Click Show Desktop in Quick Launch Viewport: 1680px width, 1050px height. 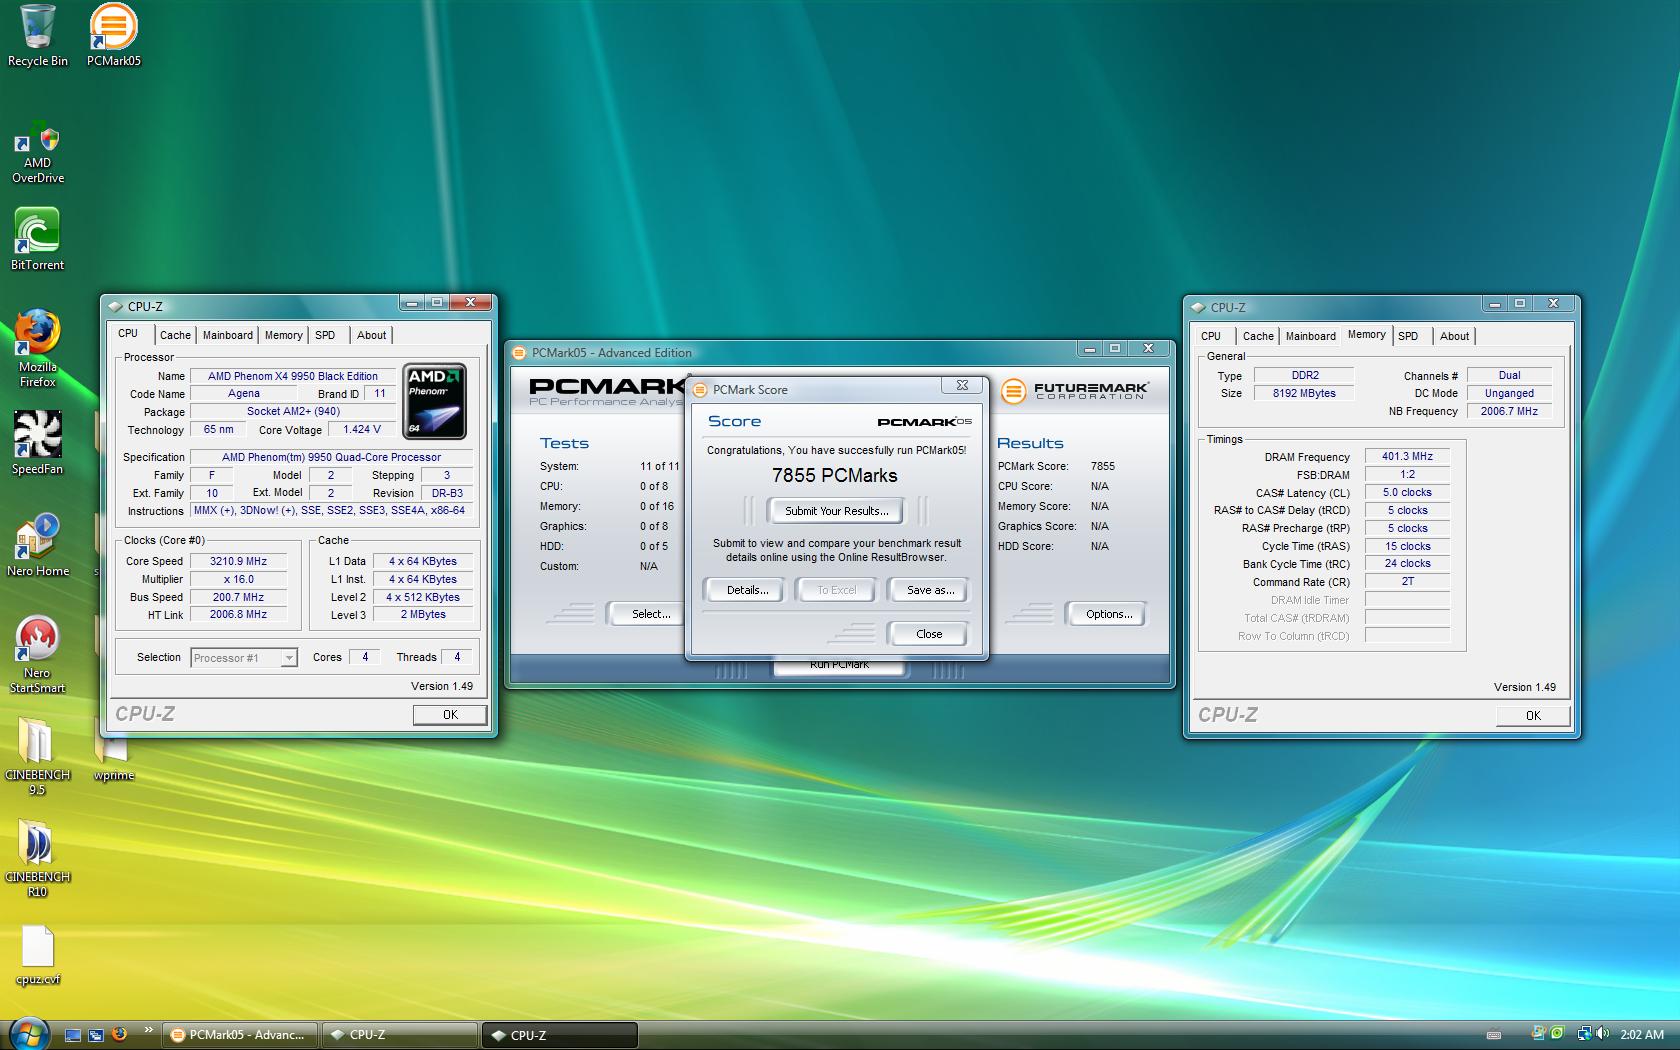point(73,1035)
